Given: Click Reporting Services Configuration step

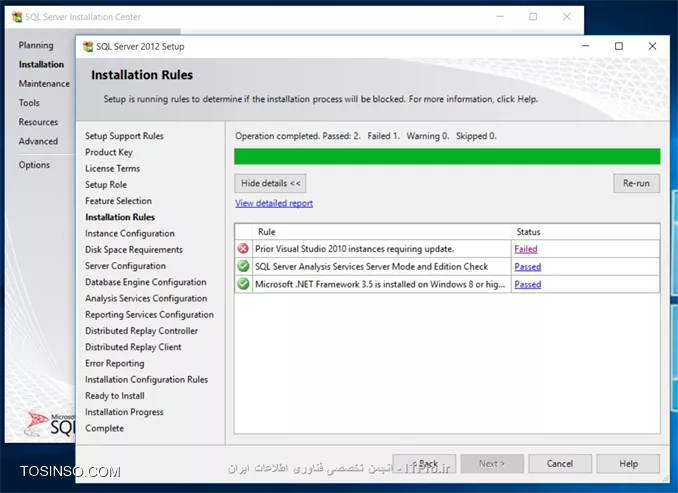Looking at the screenshot, I should pos(149,314).
